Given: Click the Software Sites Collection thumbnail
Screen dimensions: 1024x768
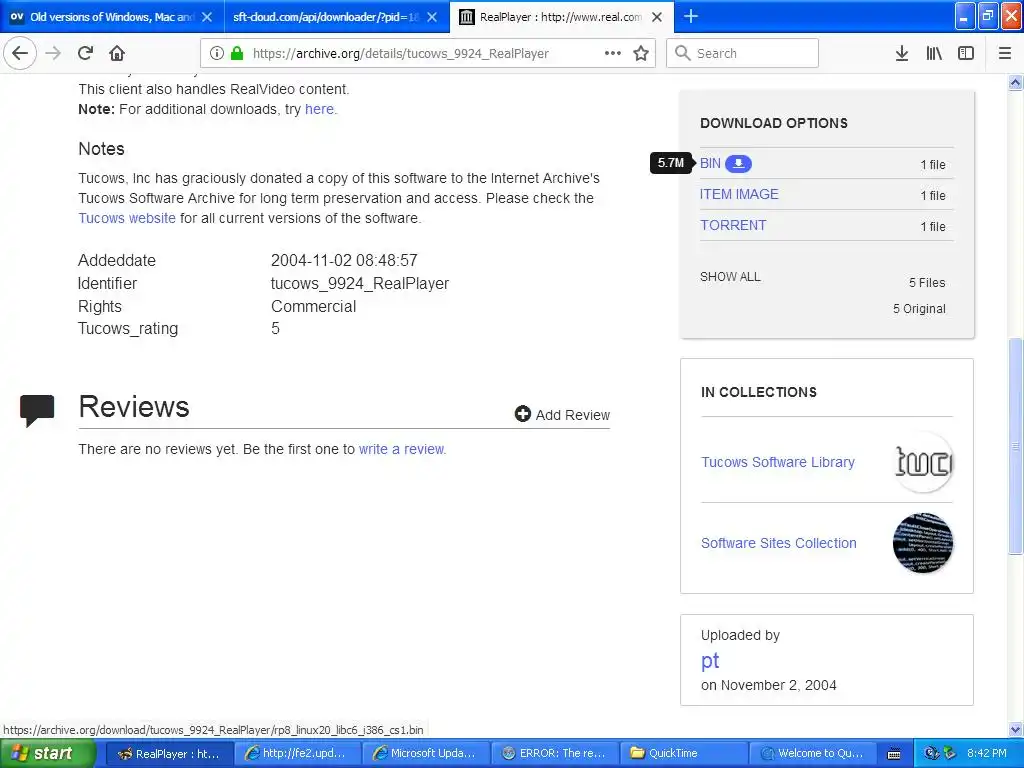Looking at the screenshot, I should tap(923, 543).
